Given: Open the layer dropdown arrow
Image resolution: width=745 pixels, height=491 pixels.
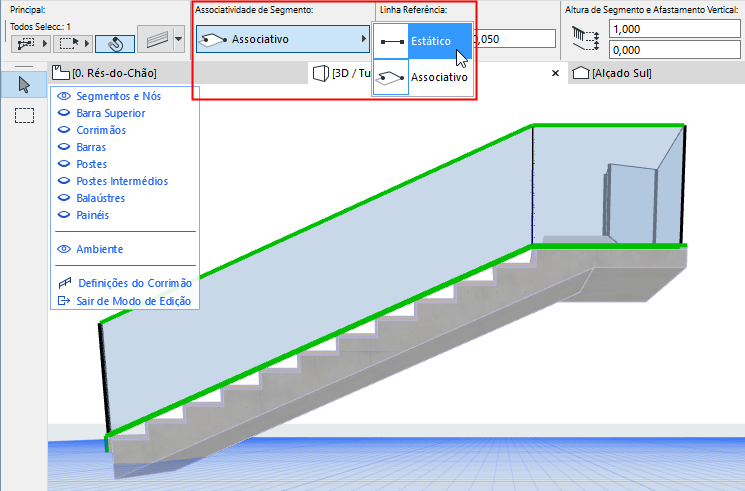Looking at the screenshot, I should tap(179, 39).
